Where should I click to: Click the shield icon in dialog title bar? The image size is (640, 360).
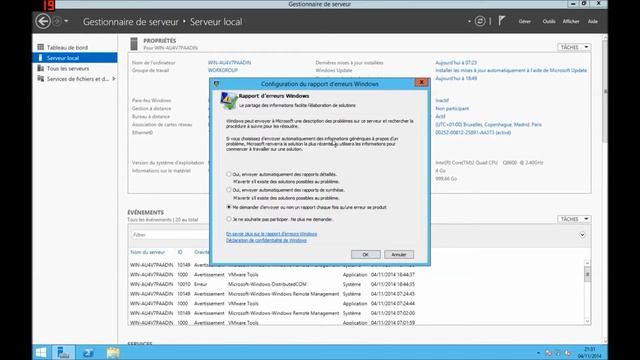coord(216,84)
